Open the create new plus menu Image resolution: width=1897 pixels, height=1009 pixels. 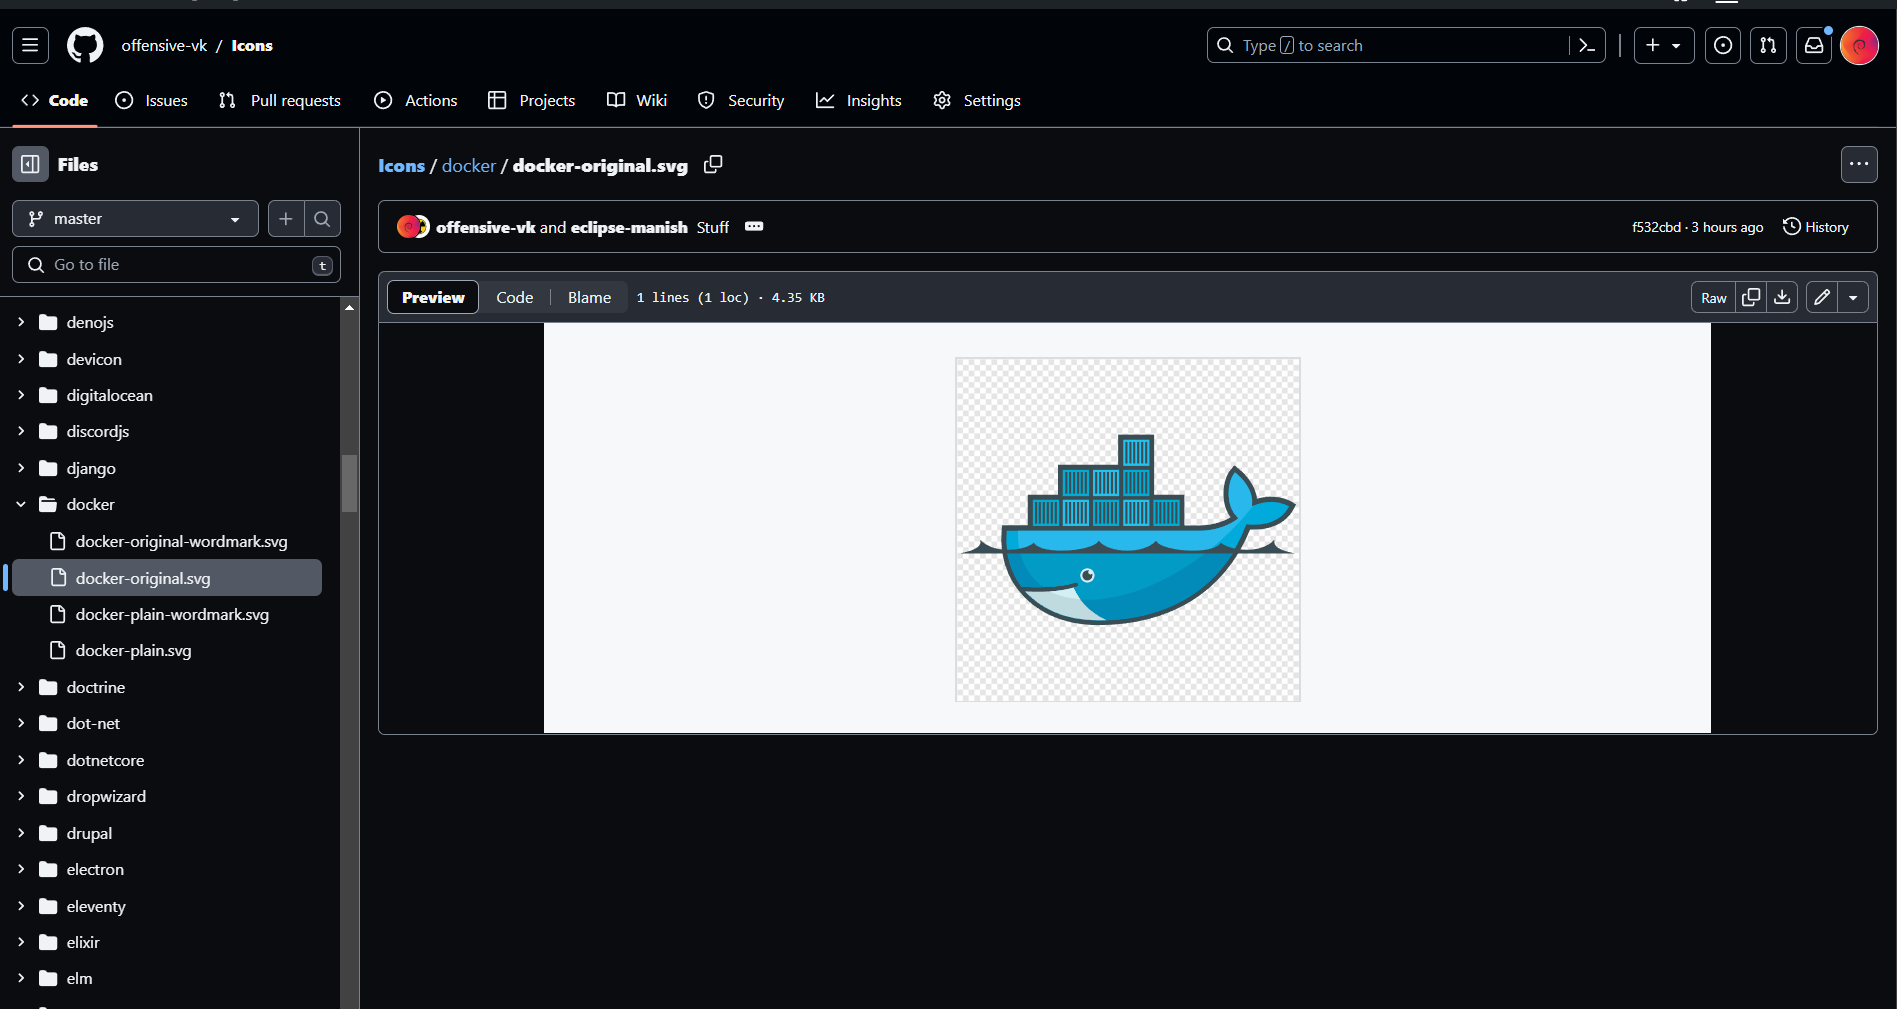click(1664, 45)
